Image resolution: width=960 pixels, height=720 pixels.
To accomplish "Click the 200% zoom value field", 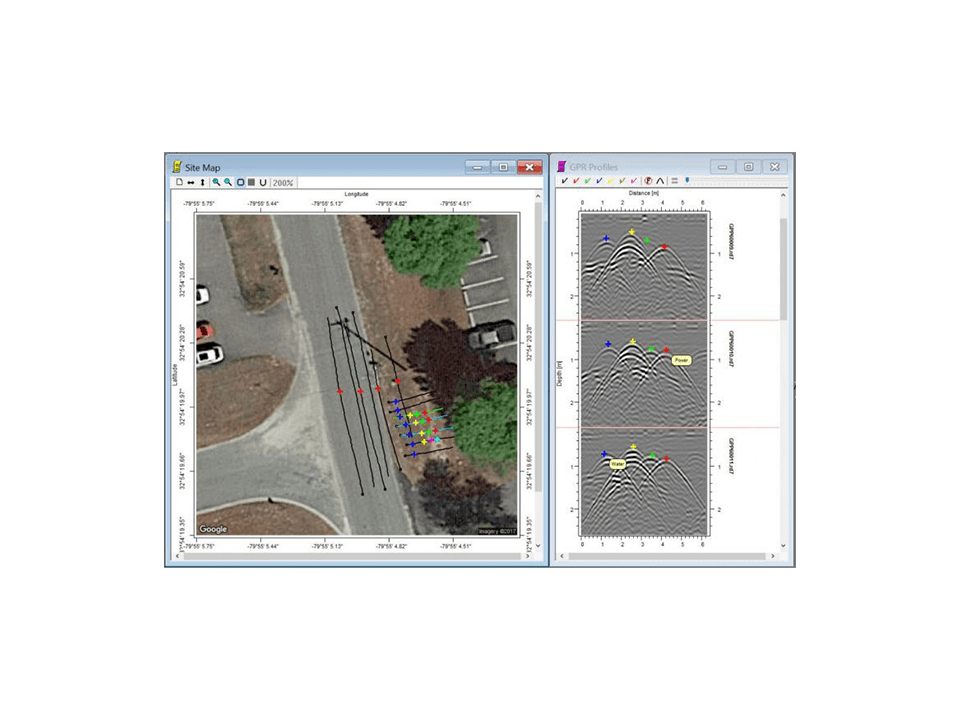I will [x=283, y=183].
